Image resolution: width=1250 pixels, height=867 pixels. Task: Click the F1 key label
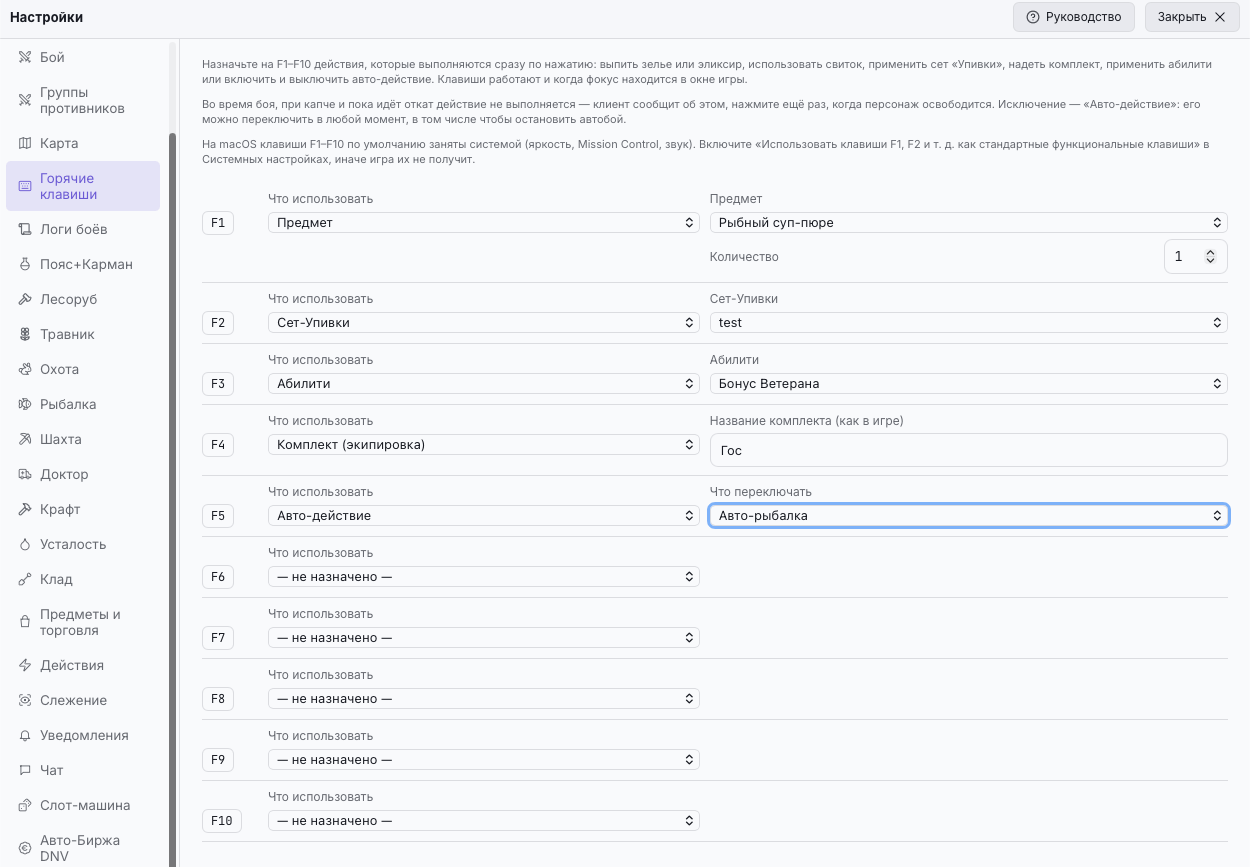pos(218,223)
